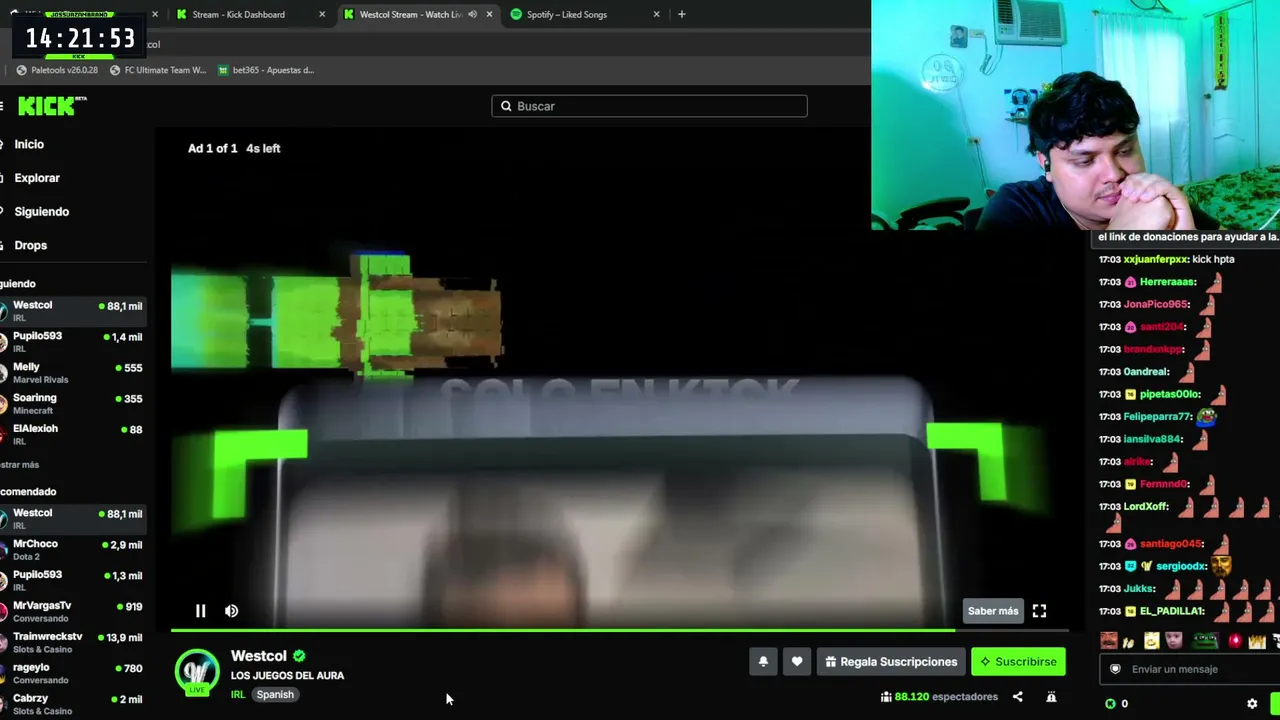Focus the Enviar un mensaje chat input
This screenshot has height=720, width=1280.
pyautogui.click(x=1190, y=669)
